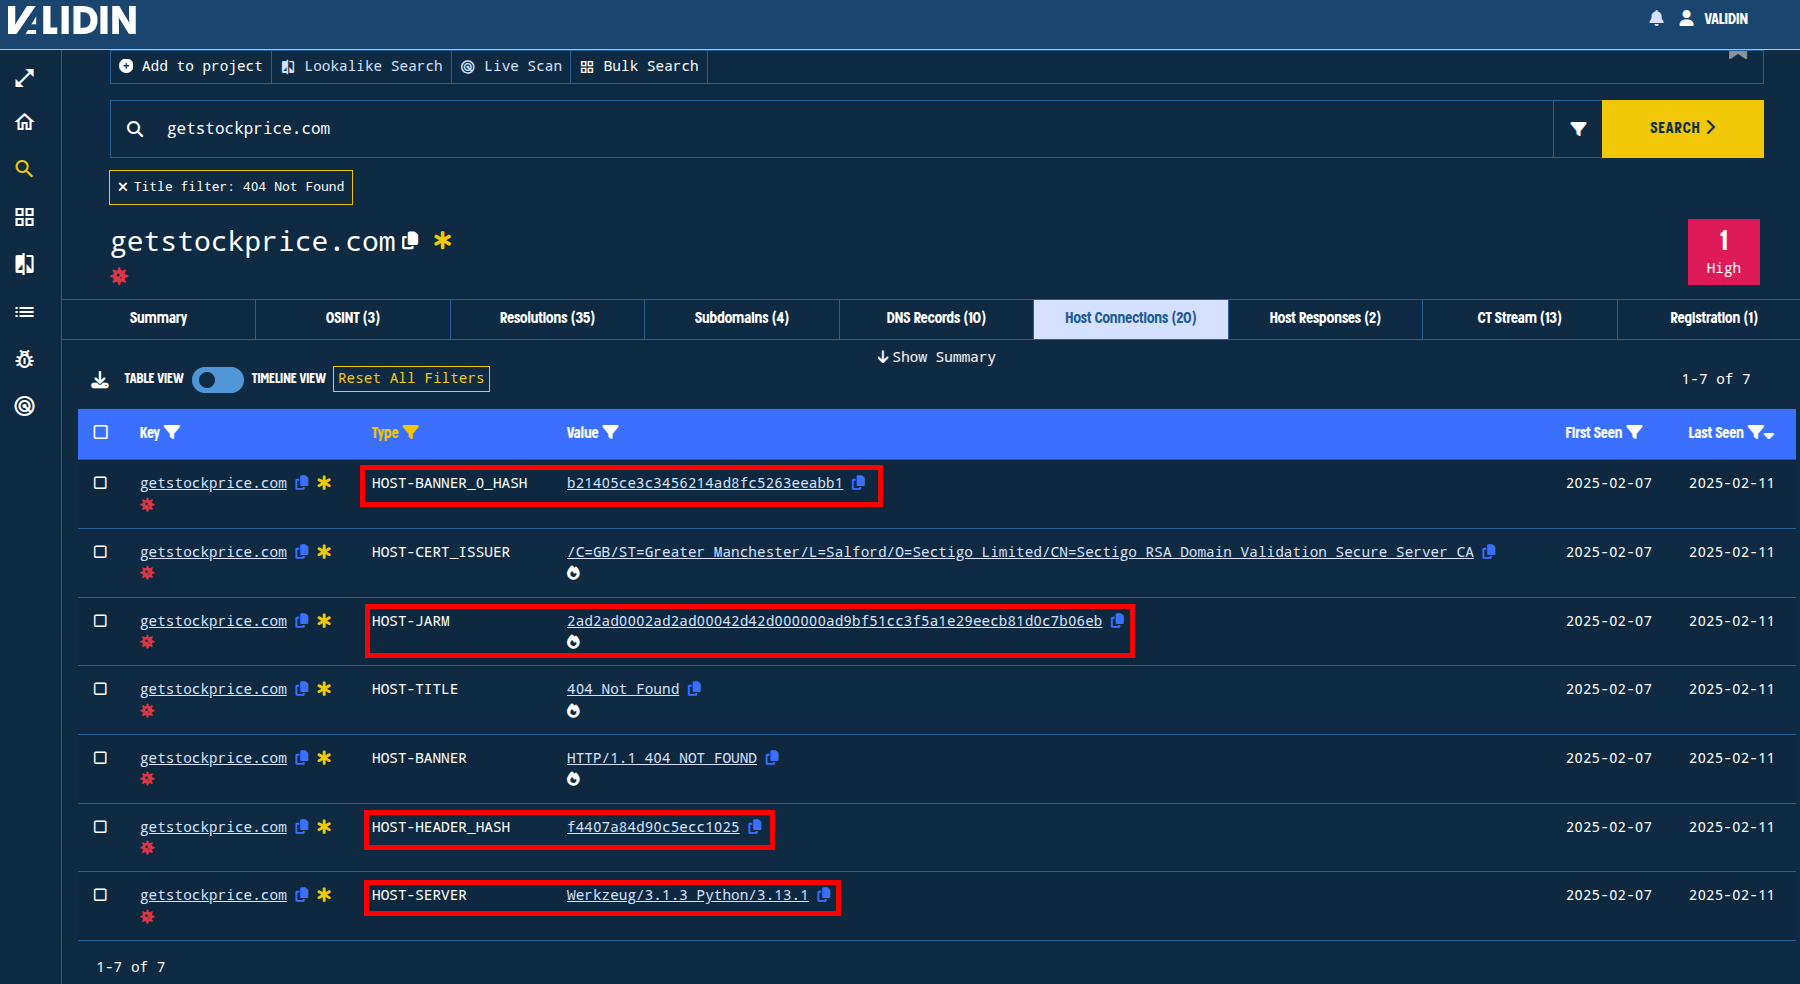Open Werkzeug/3.1.3 Python/3.13.1 link

tap(687, 895)
